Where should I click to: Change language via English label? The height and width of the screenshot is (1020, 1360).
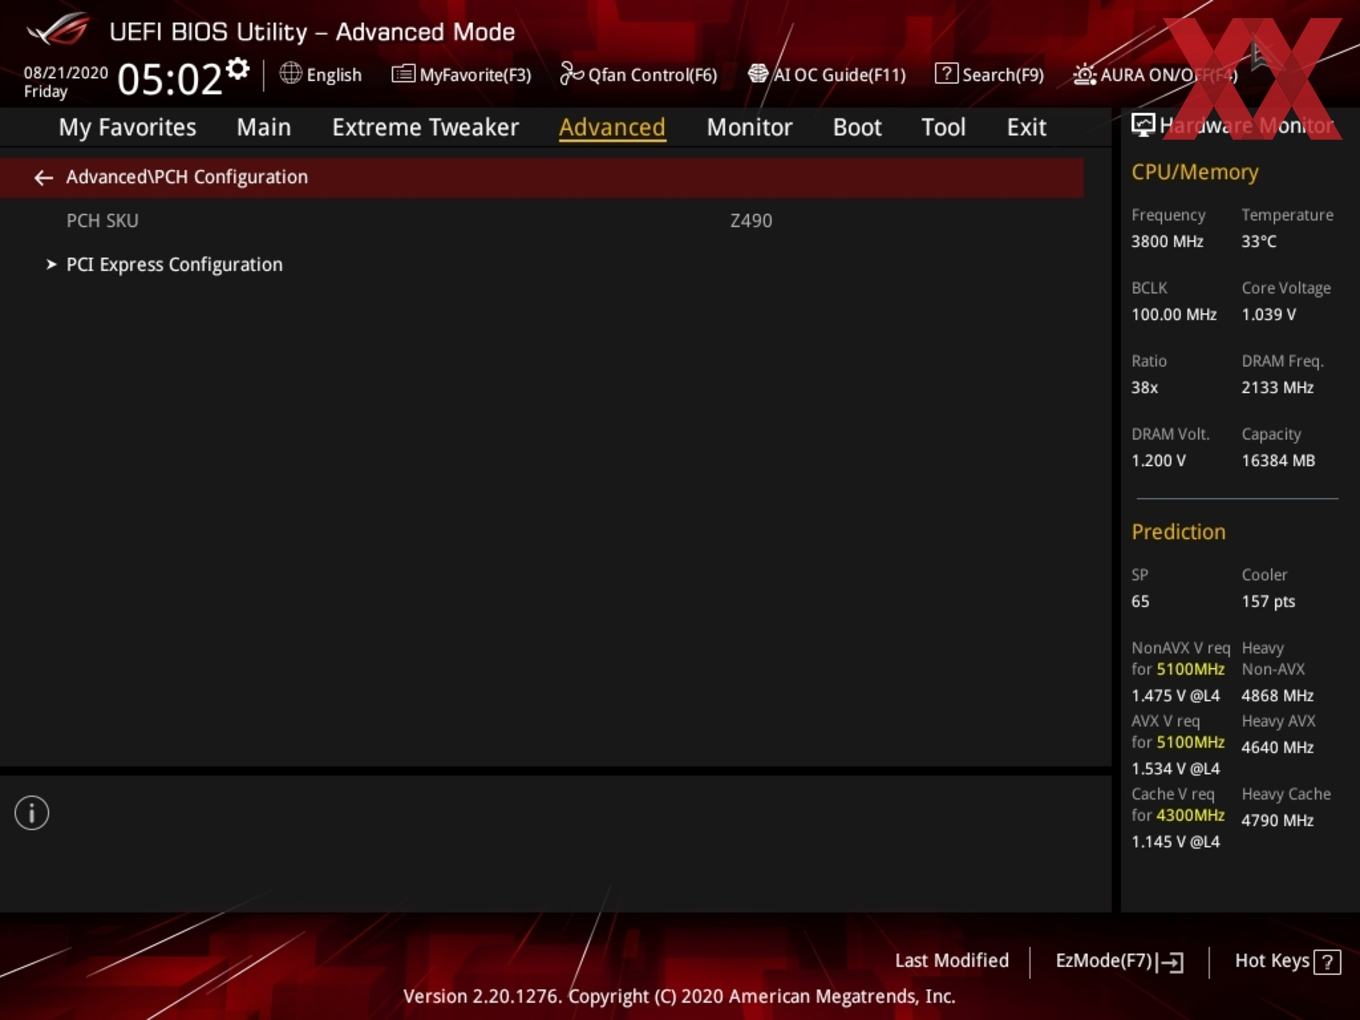pyautogui.click(x=334, y=75)
